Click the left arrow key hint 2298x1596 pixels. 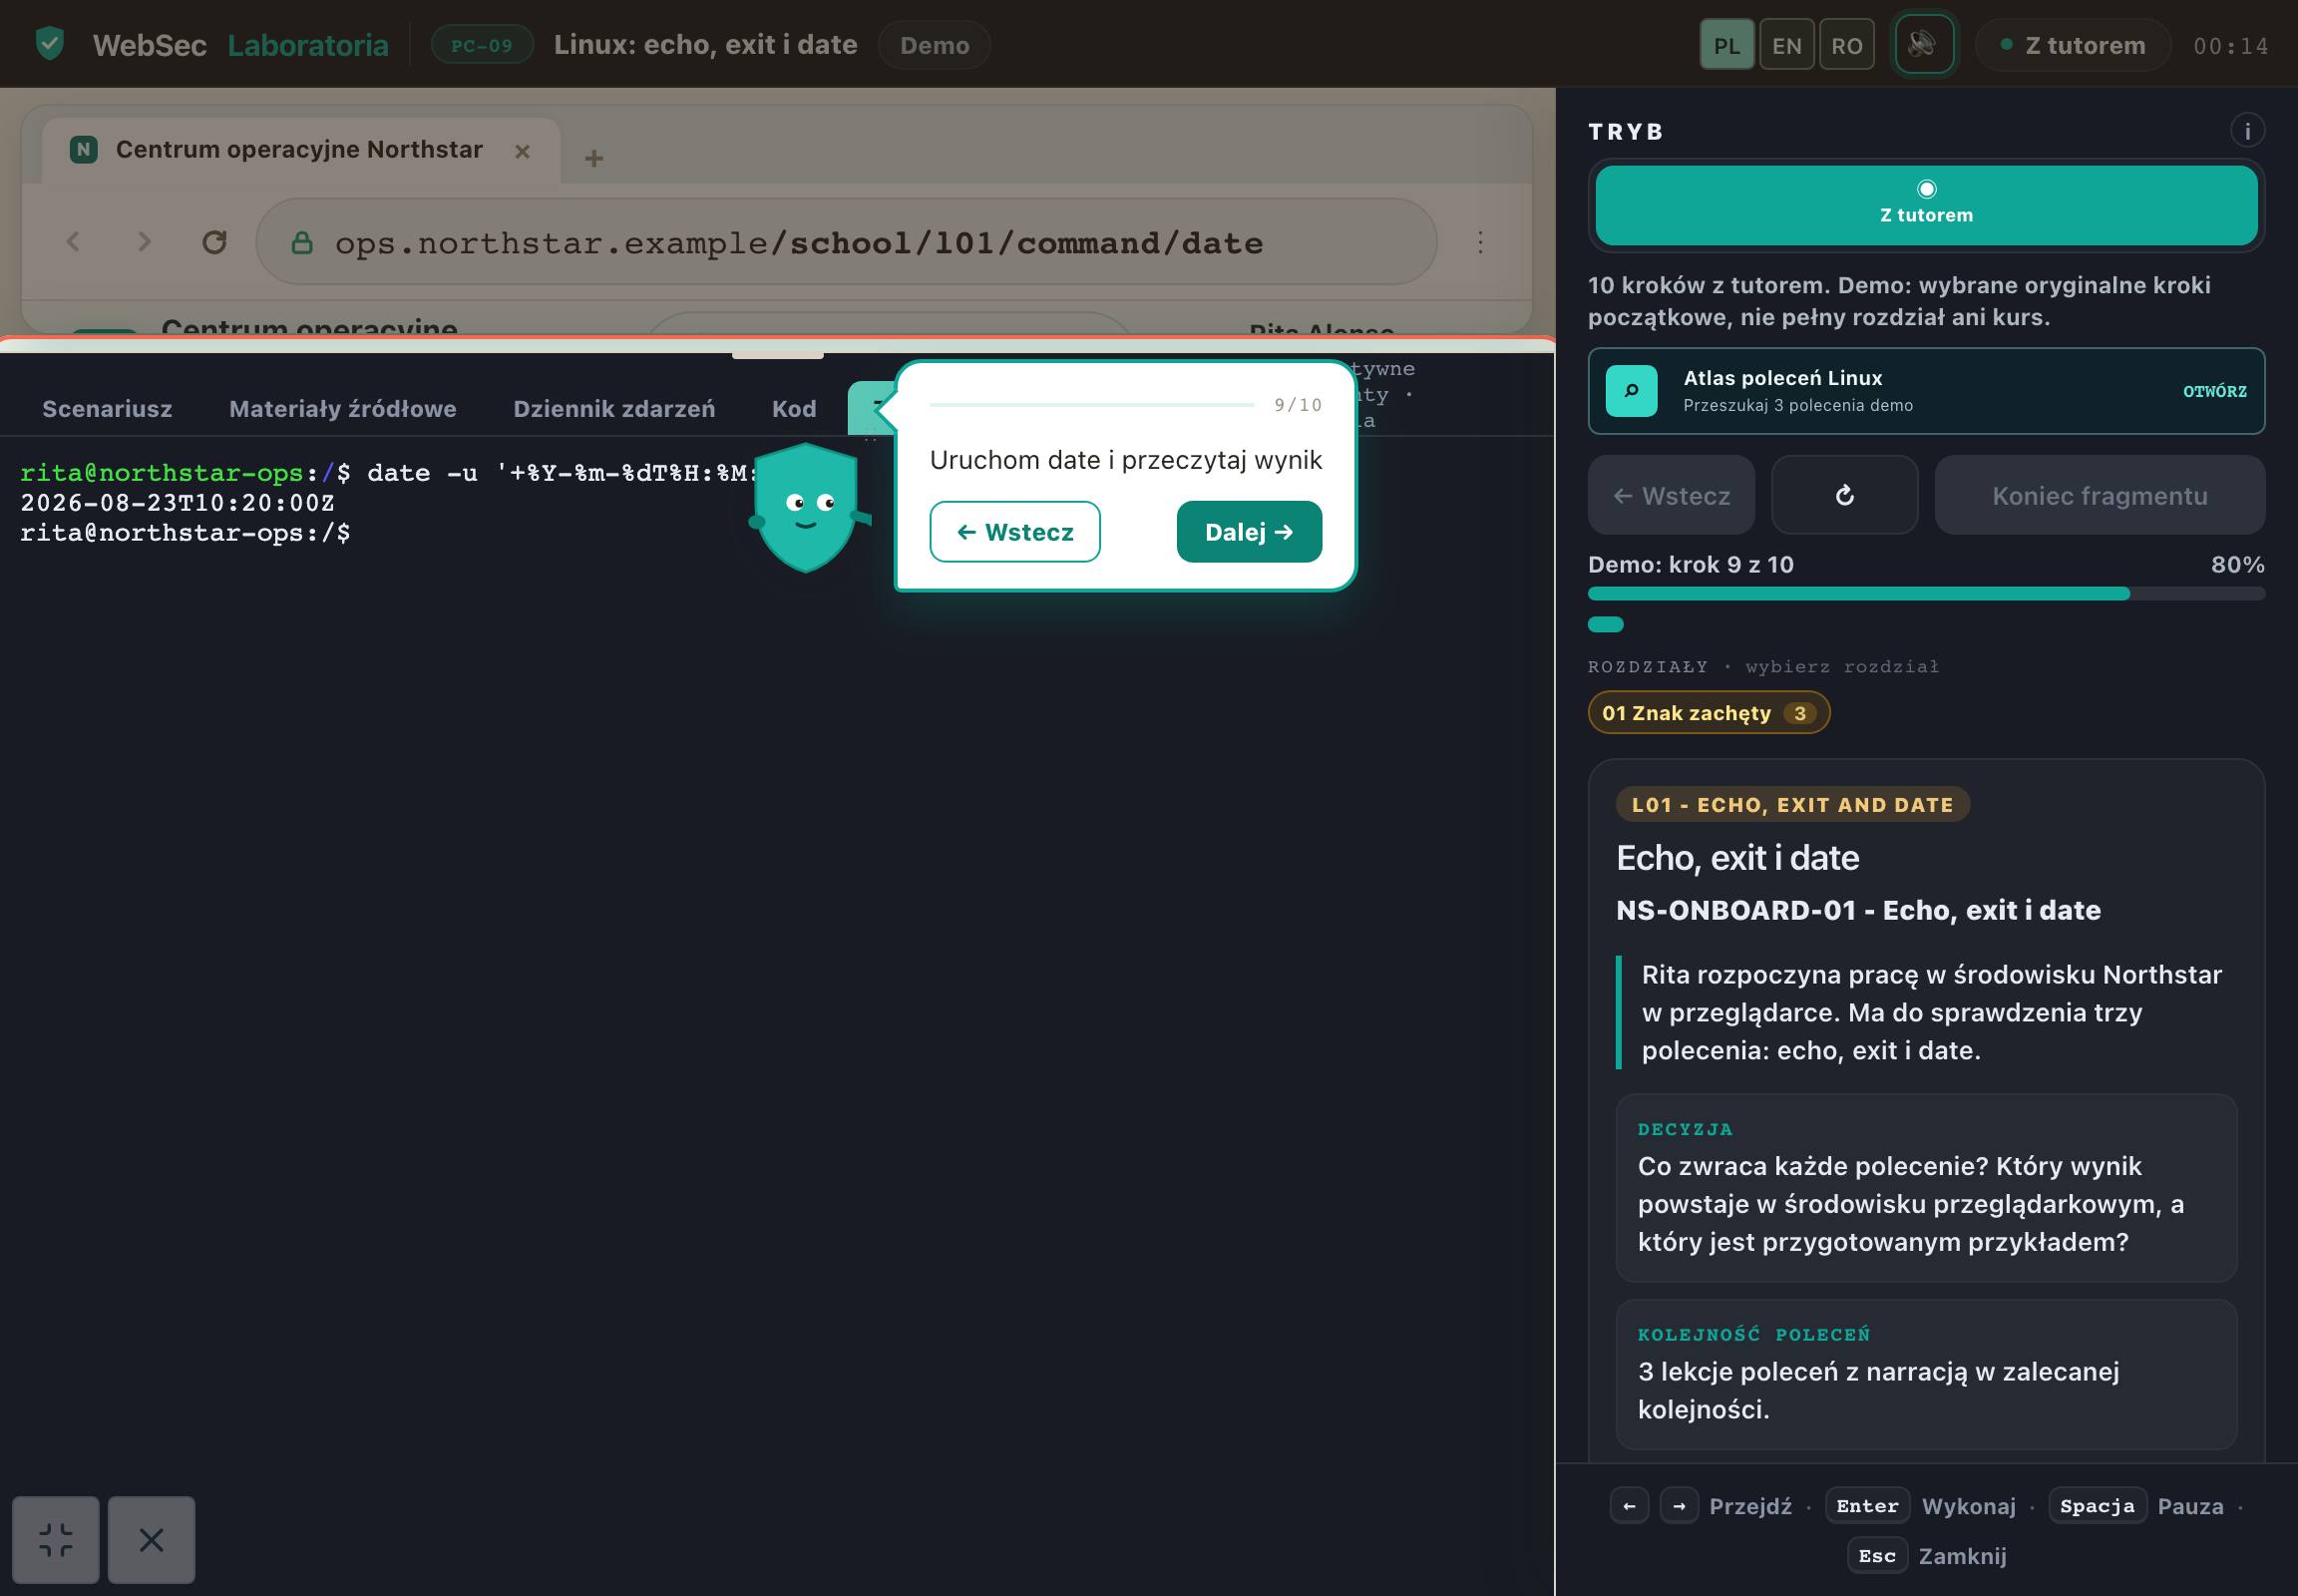point(1628,1506)
